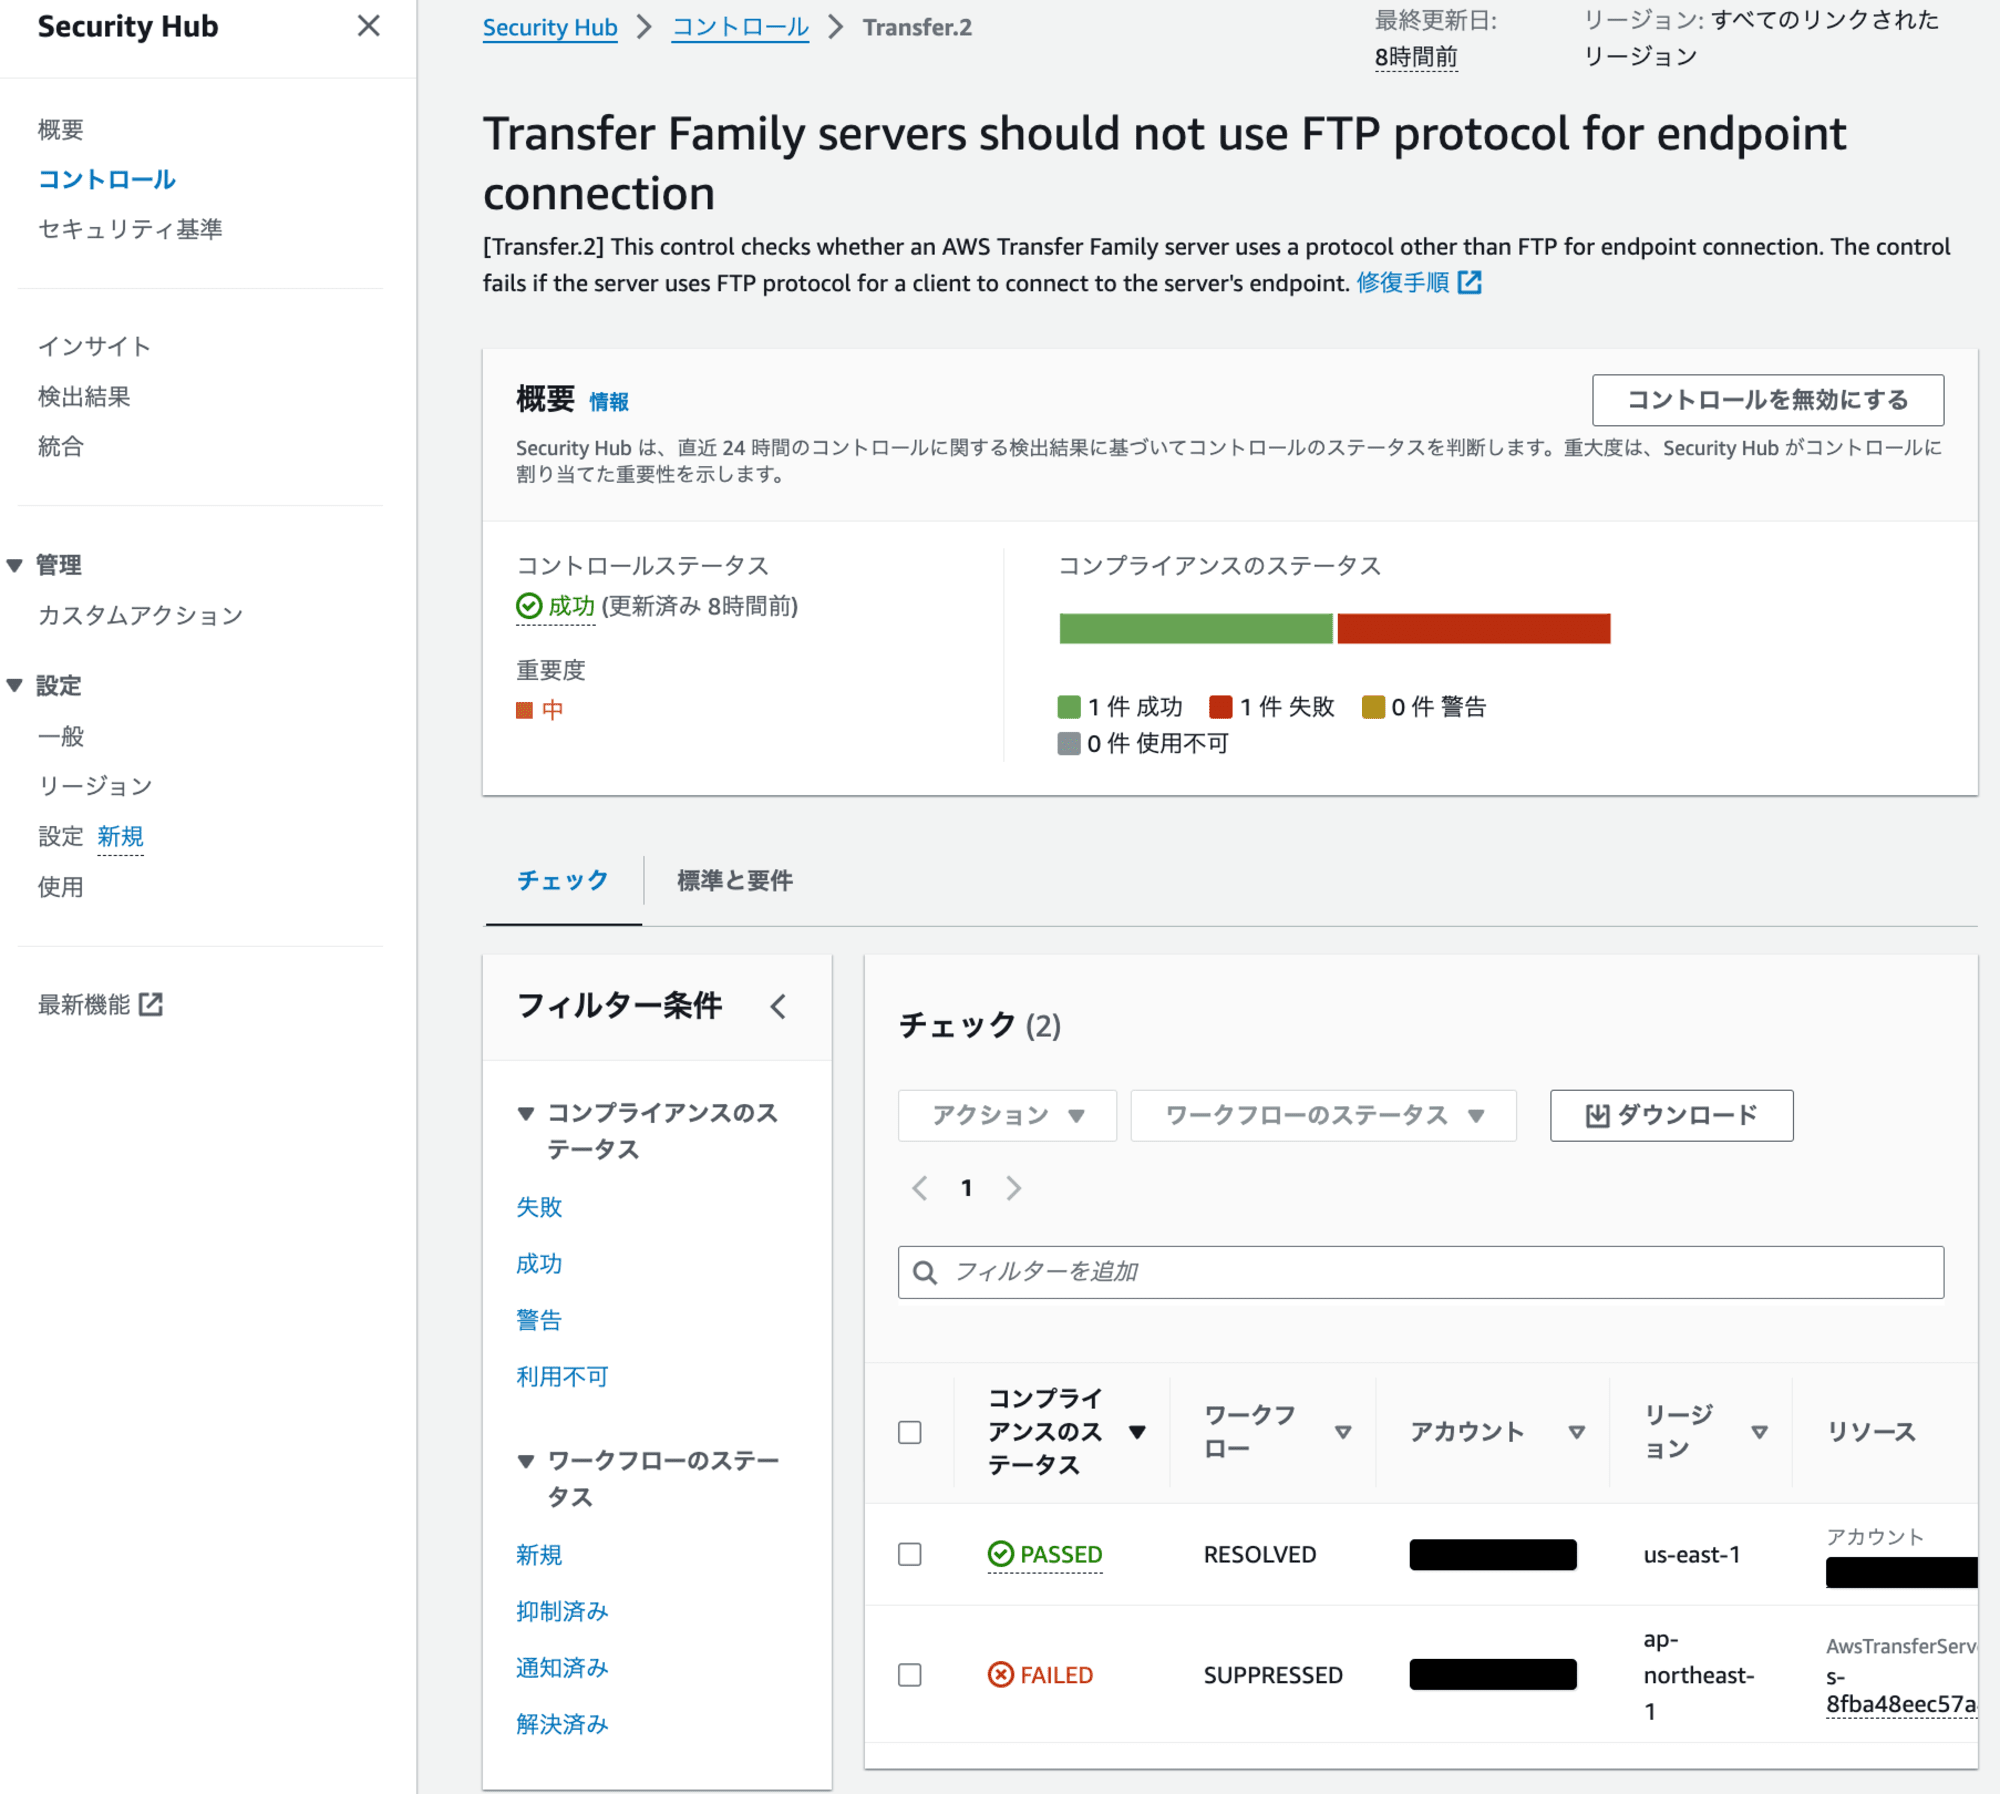Filter by 警告 compliance status
This screenshot has width=2000, height=1794.
(x=539, y=1320)
